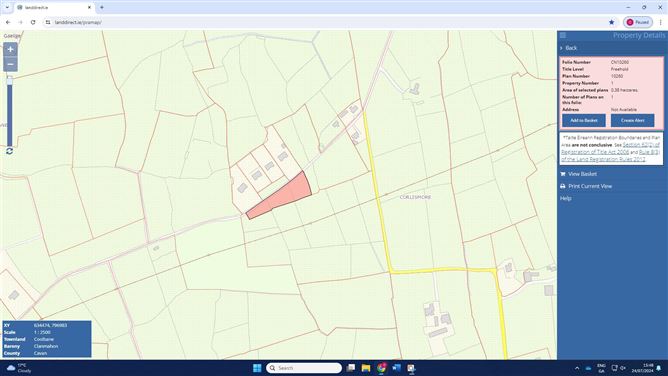Click the County value Cavan
The height and width of the screenshot is (376, 668).
(40, 353)
